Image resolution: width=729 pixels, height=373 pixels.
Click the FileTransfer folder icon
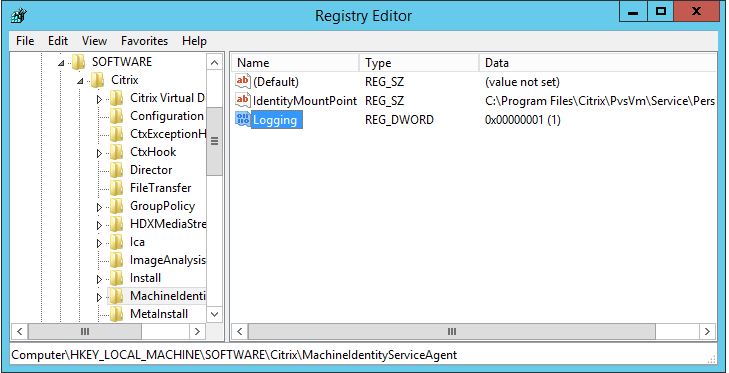click(x=116, y=188)
